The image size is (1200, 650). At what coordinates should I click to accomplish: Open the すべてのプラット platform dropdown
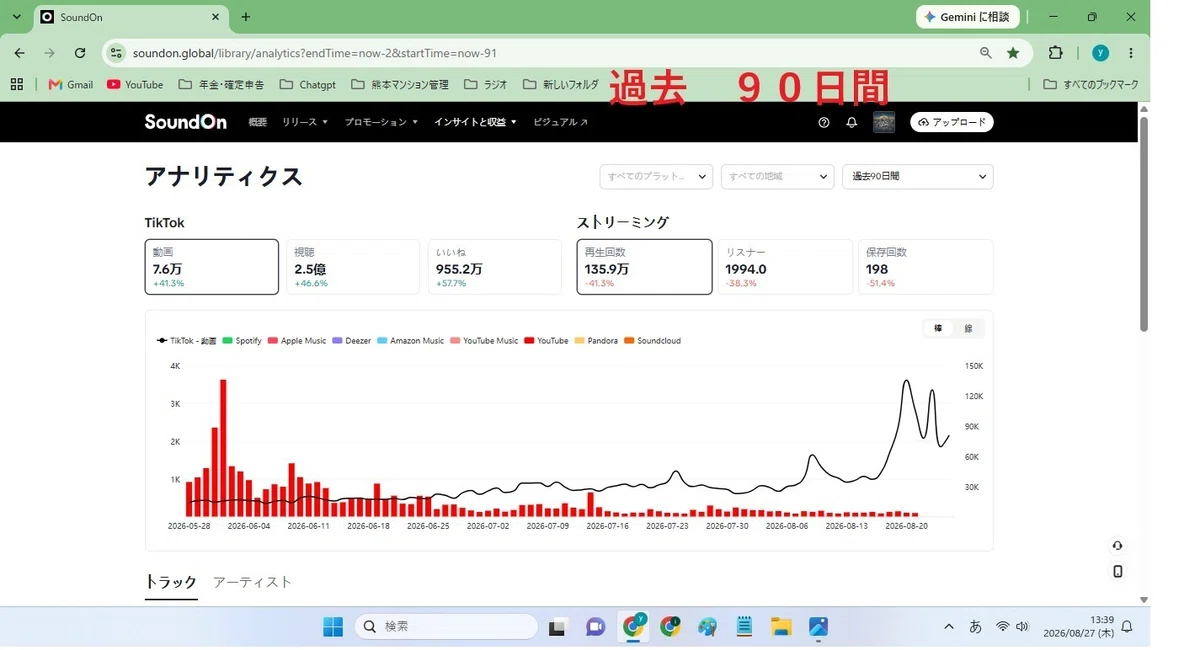(656, 176)
